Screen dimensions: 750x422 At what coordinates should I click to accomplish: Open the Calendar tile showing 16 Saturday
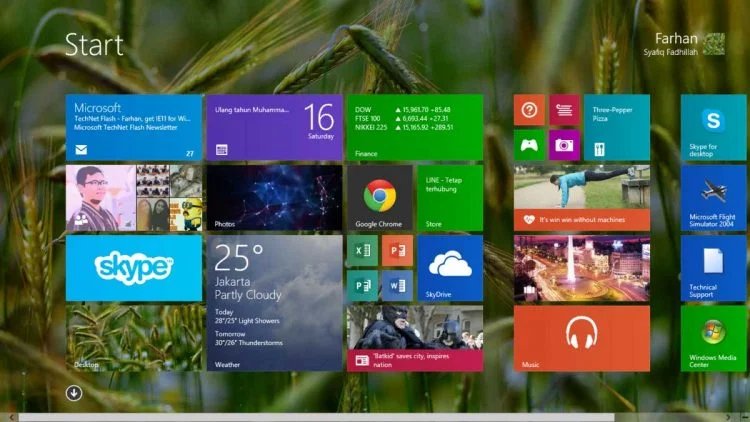(x=275, y=127)
